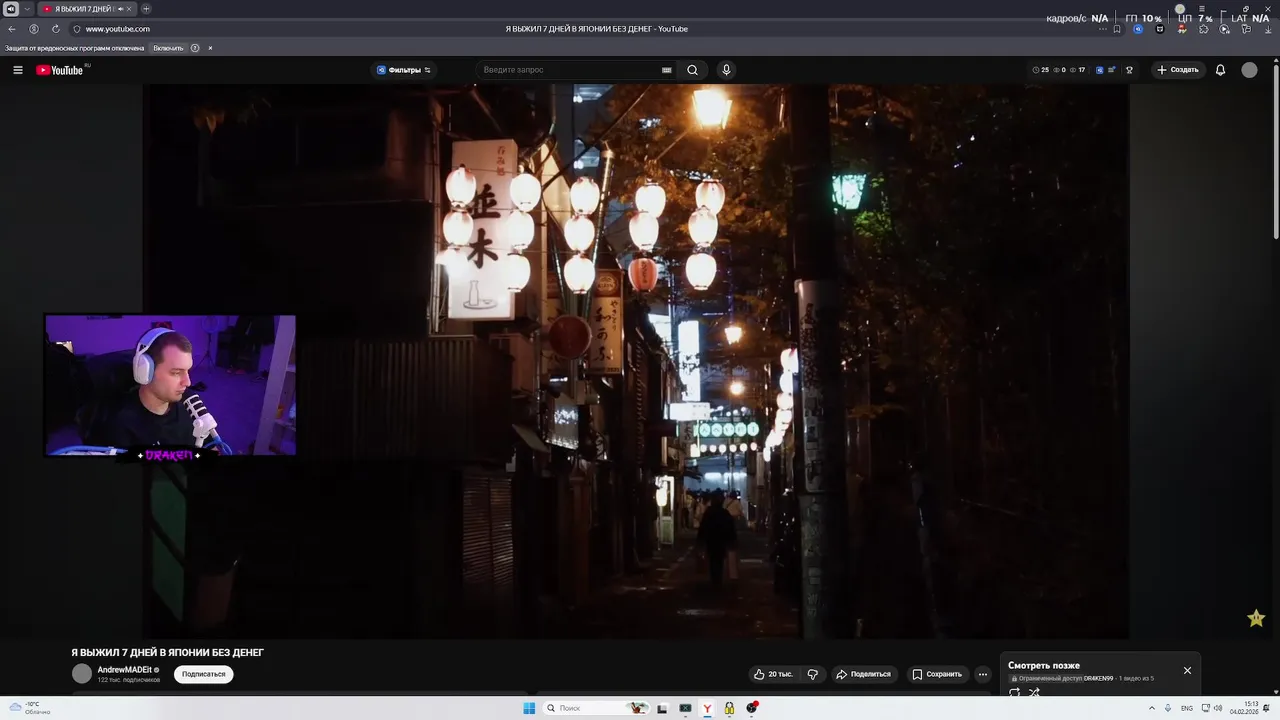
Task: Click Включить to enable malware protection
Action: 168,48
